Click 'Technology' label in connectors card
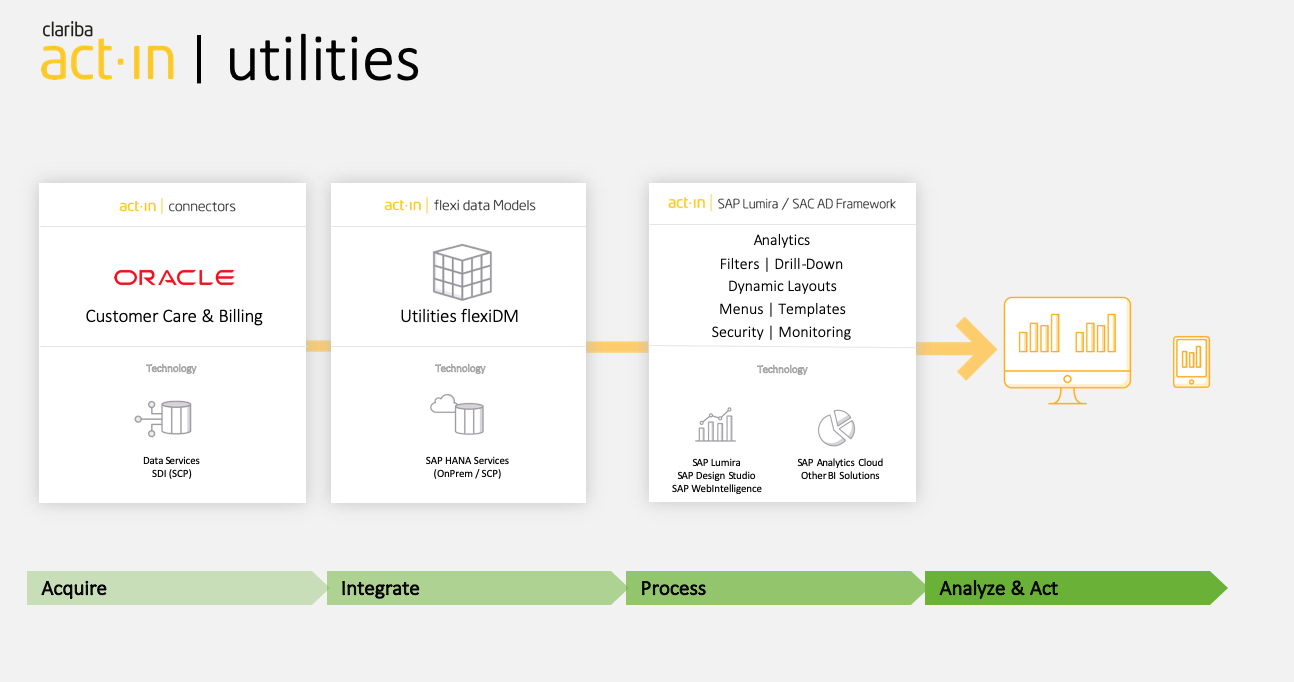This screenshot has height=682, width=1294. coord(171,368)
